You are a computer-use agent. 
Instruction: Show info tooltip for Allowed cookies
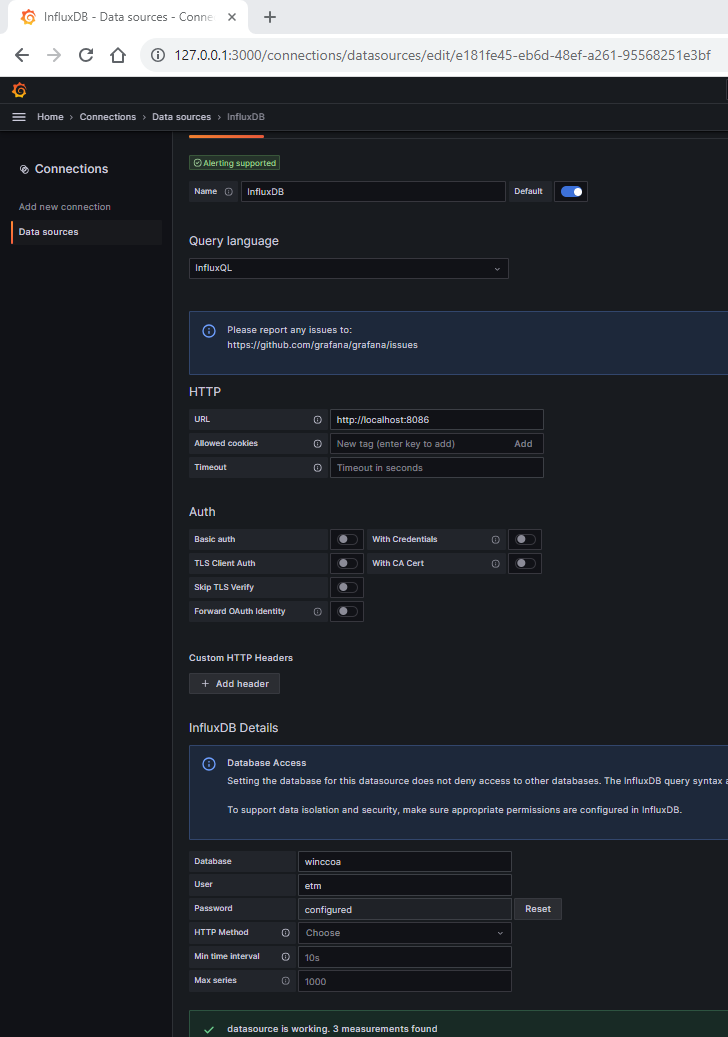pyautogui.click(x=317, y=444)
